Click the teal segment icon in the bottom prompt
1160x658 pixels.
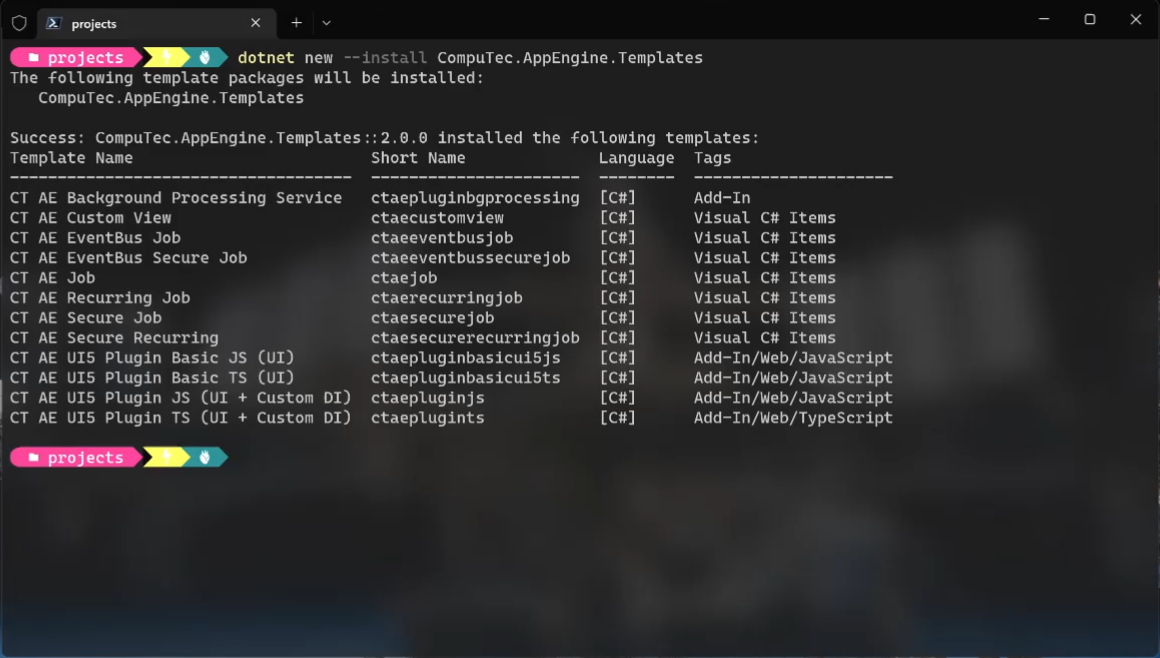[x=205, y=458]
